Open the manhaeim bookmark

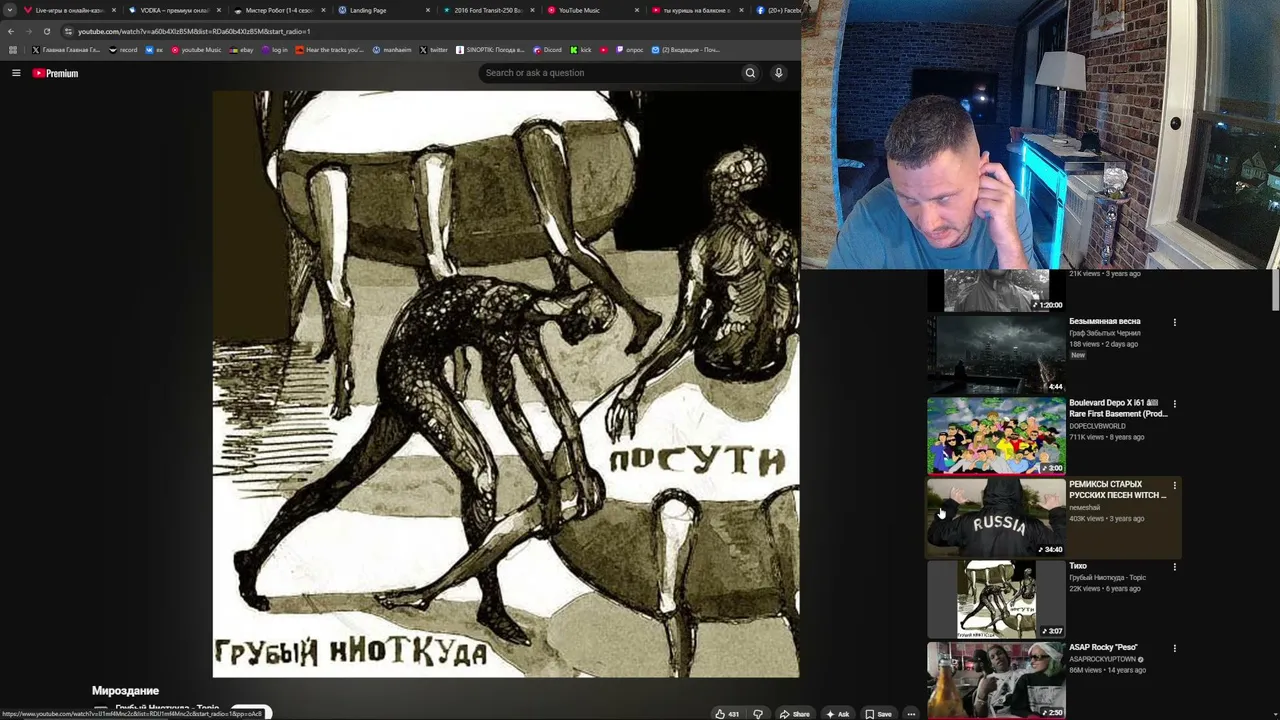(392, 50)
